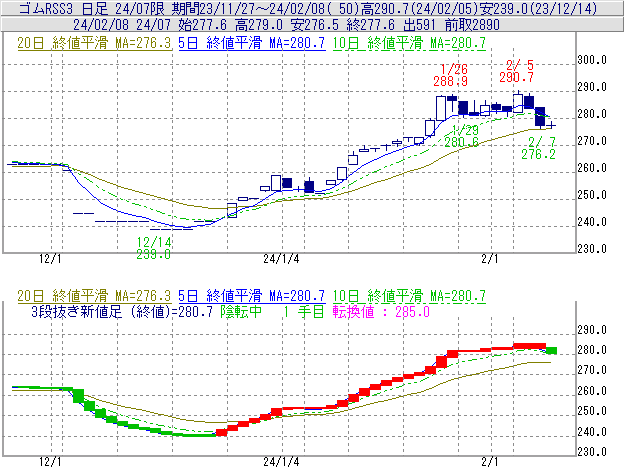The image size is (624, 475).
Task: Click 20日 終値平滑 MA=276.3 legend in lower chart
Action: click(94, 296)
